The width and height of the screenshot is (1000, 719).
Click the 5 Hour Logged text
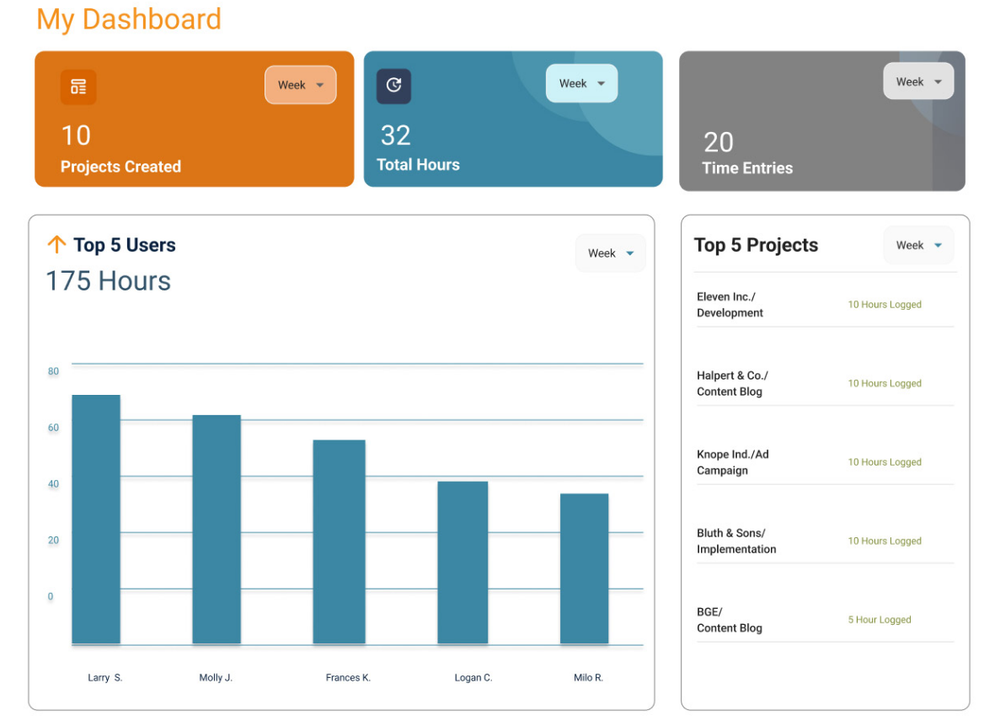pyautogui.click(x=879, y=619)
